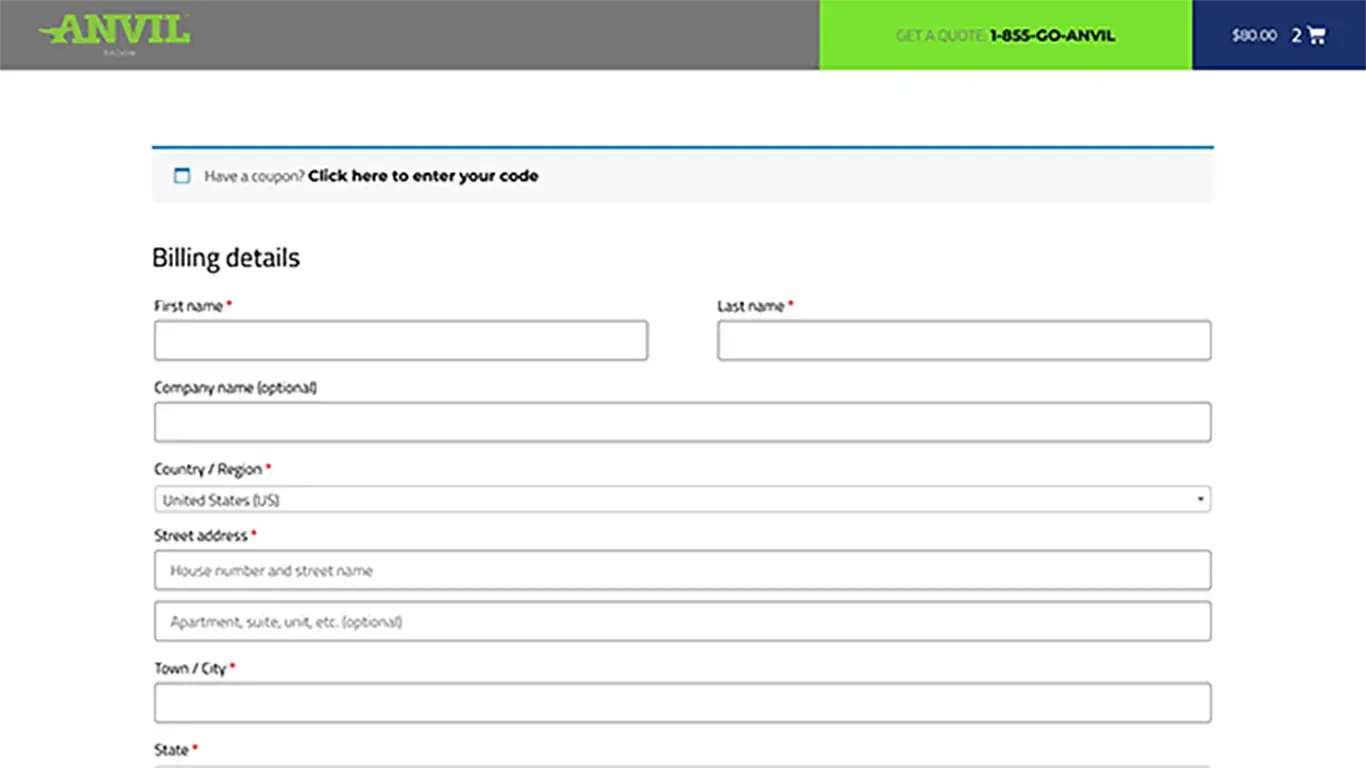Open the Country / Region dropdown

[x=682, y=499]
